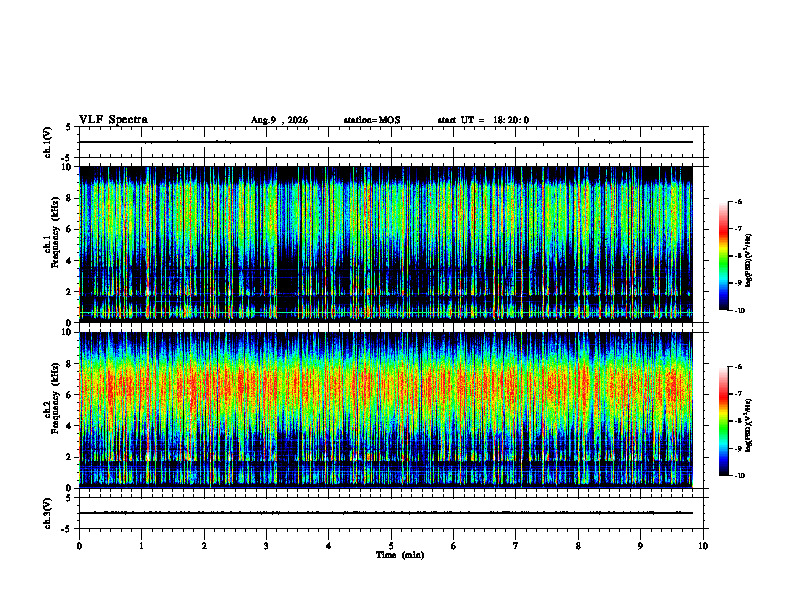The height and width of the screenshot is (612, 792).
Task: Click time axis tick label "10"
Action: [x=703, y=546]
